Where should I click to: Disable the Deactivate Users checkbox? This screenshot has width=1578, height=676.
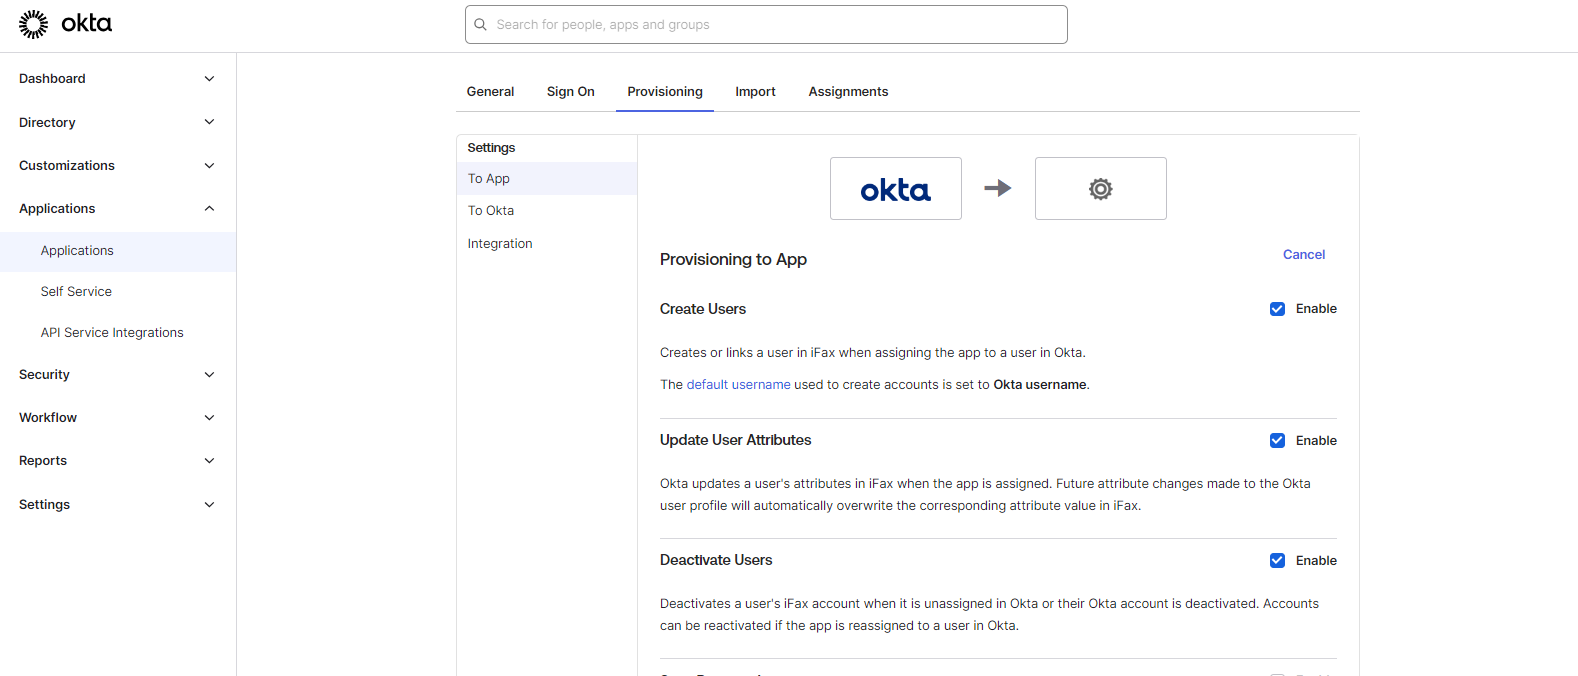pyautogui.click(x=1277, y=561)
